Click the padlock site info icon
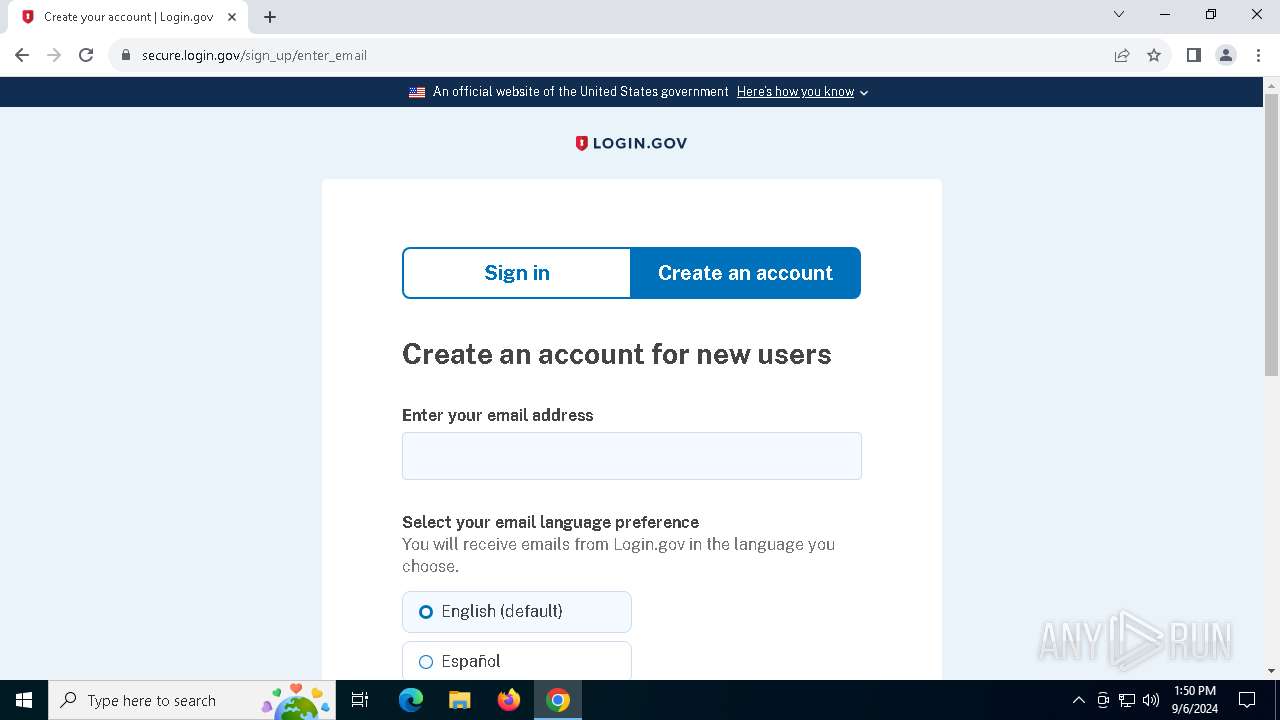Viewport: 1280px width, 720px height. pos(126,55)
